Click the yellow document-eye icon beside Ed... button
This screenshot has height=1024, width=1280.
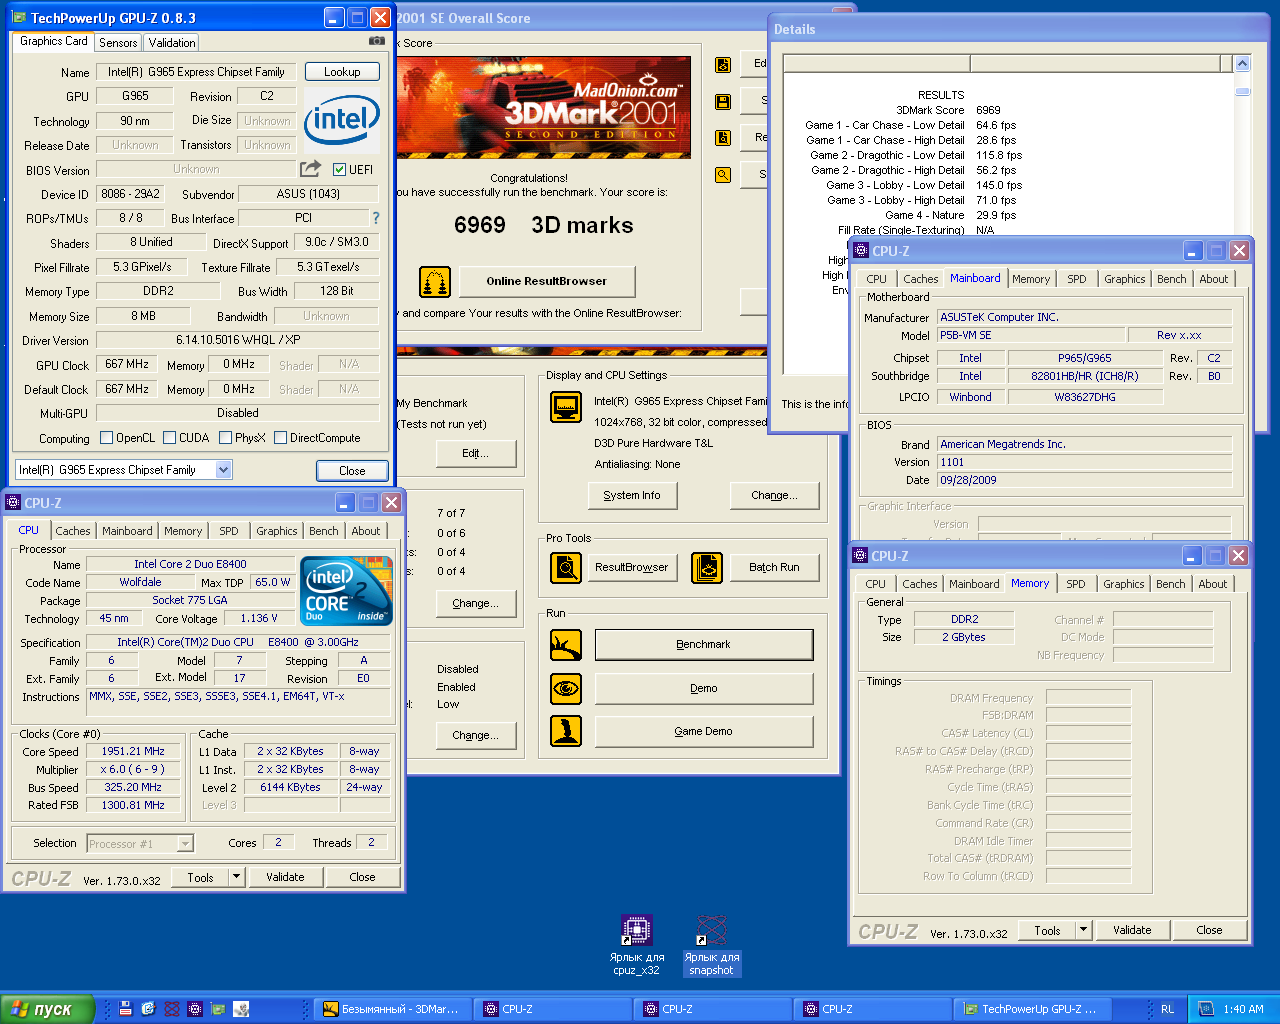coord(723,65)
